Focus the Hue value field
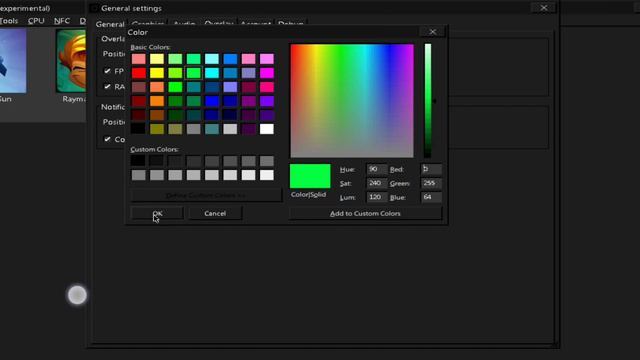This screenshot has width=640, height=360. point(376,169)
